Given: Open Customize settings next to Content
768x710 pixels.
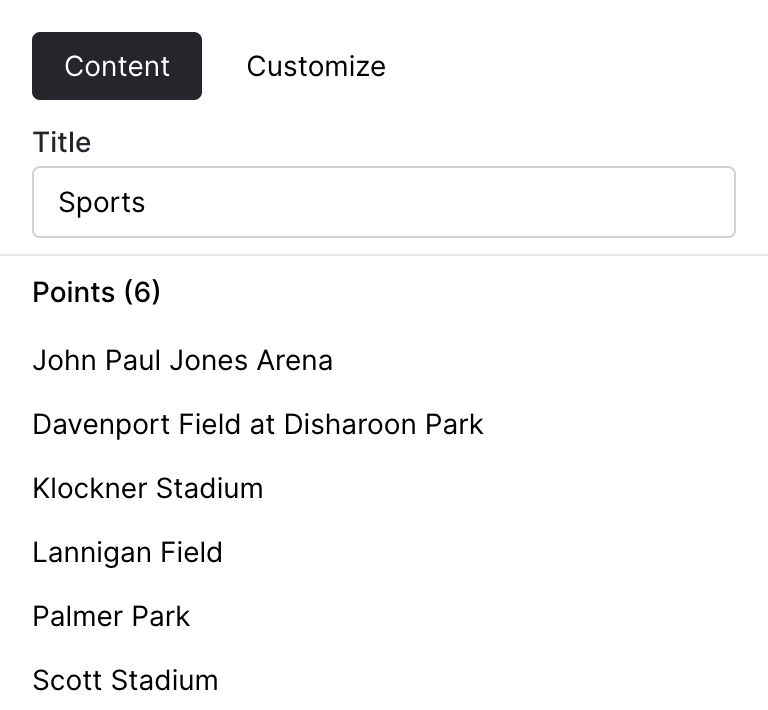Looking at the screenshot, I should [x=316, y=66].
